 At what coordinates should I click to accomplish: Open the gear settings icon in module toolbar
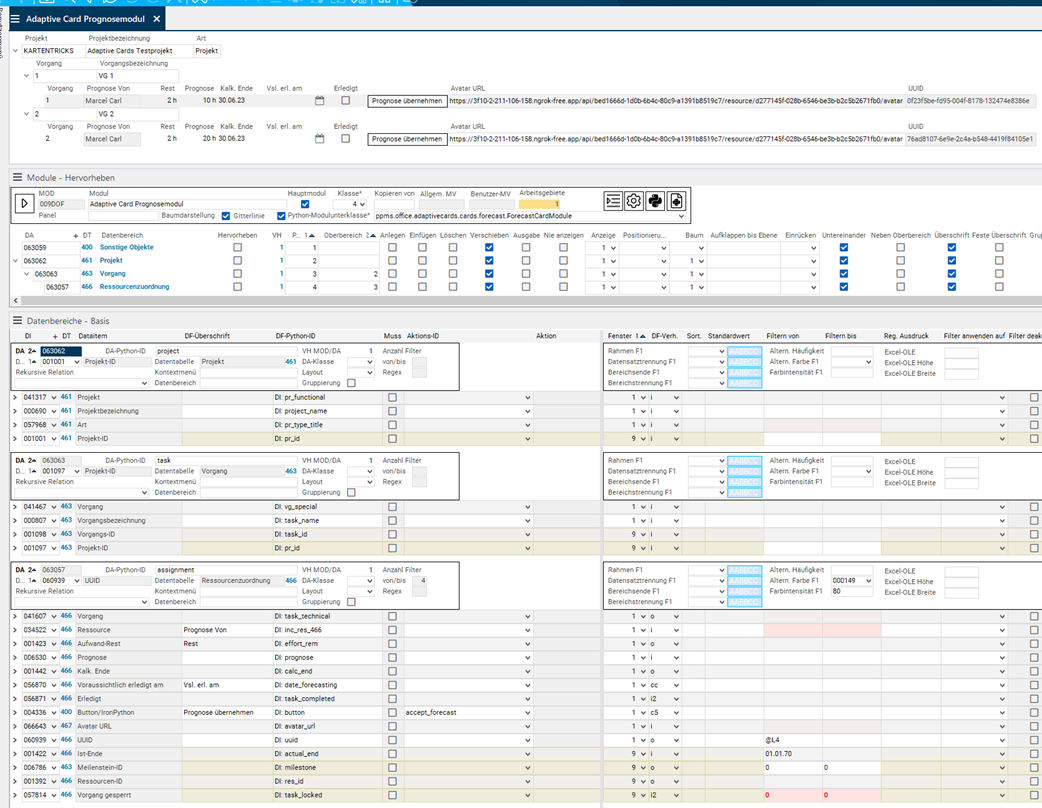pos(634,201)
